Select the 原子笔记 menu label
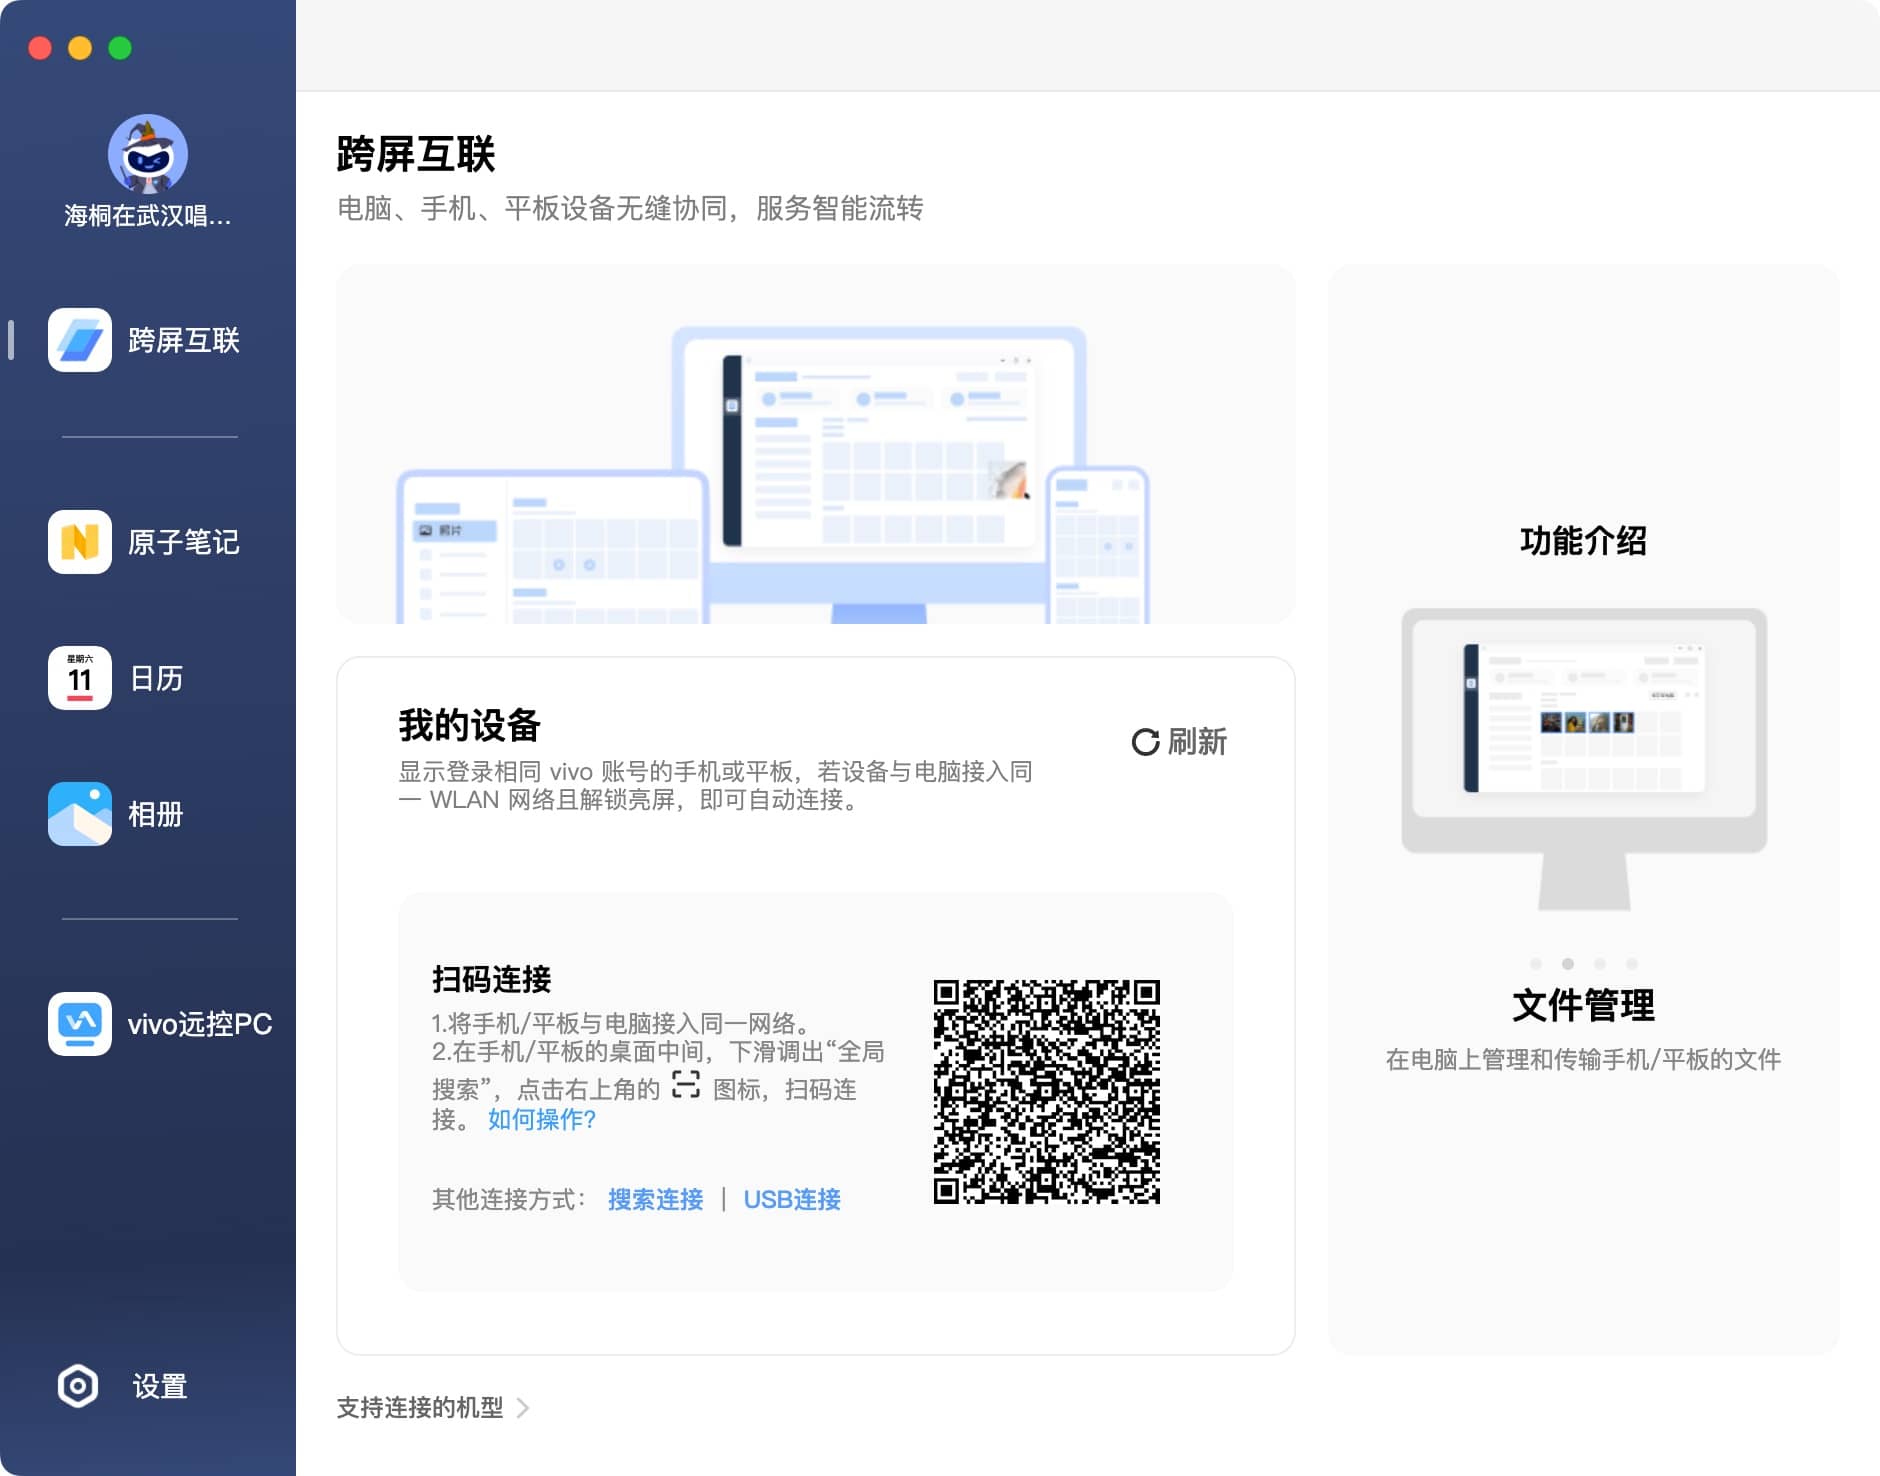Screen dimensions: 1880x1476 click(184, 542)
